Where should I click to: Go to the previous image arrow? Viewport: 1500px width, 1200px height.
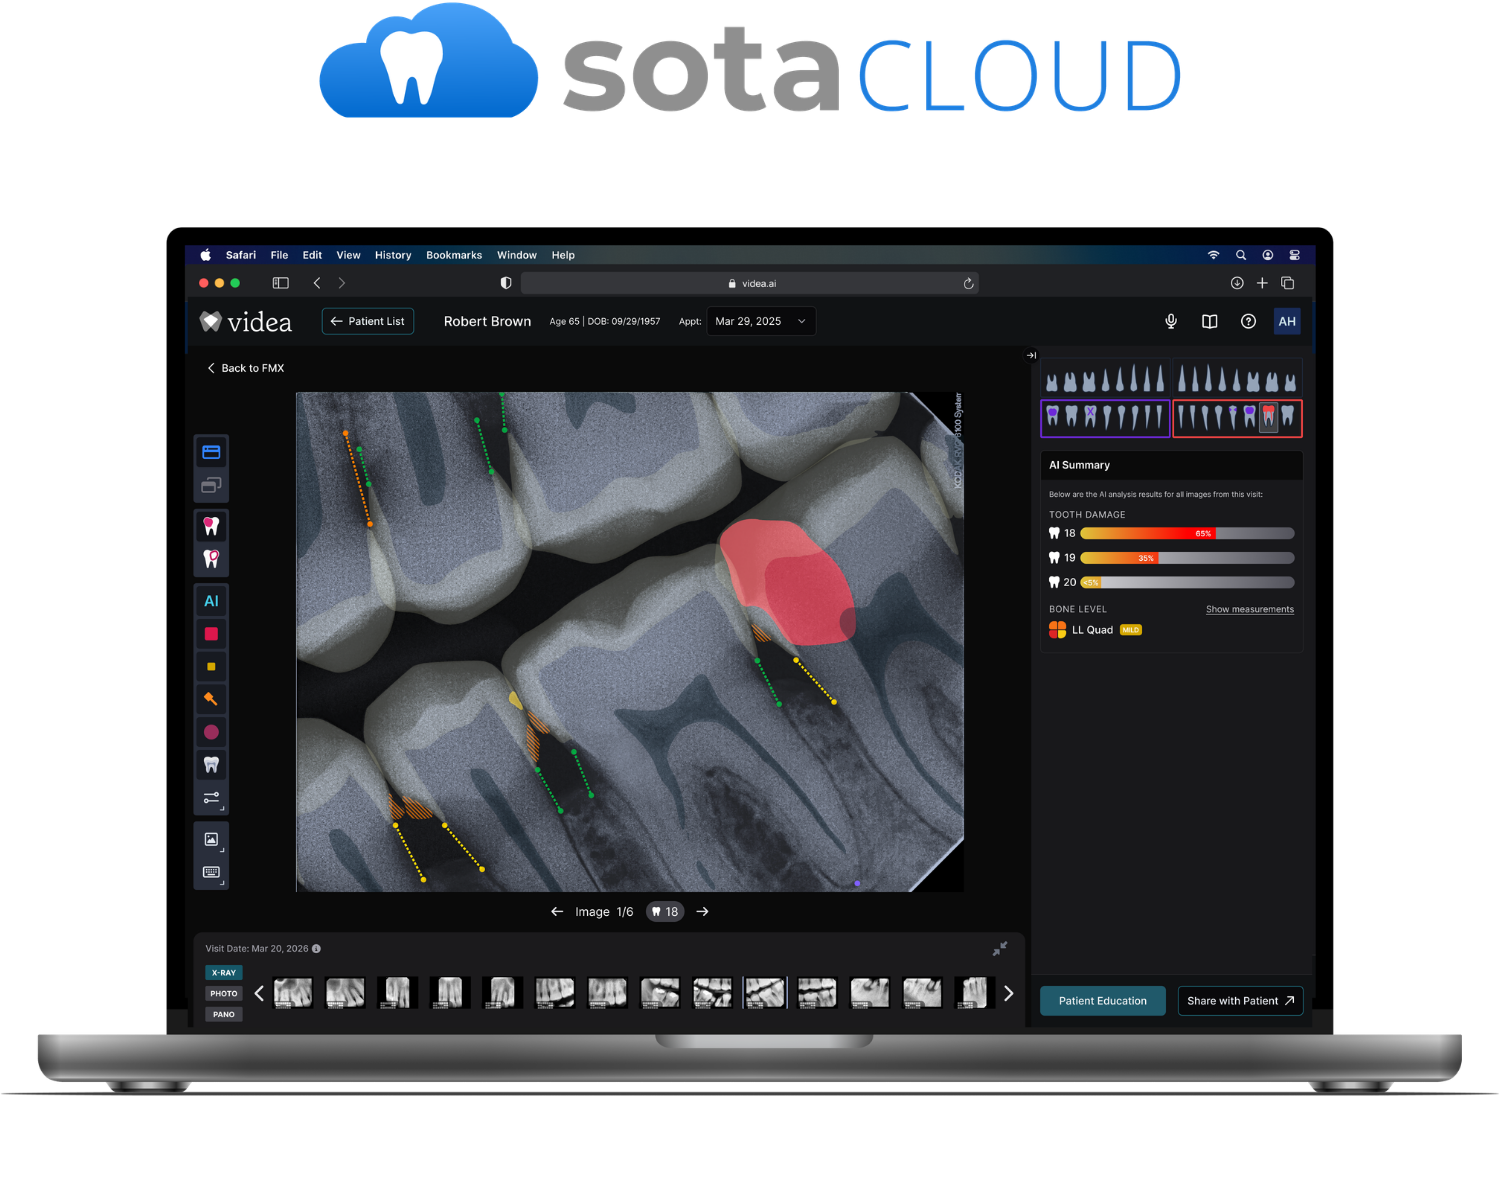pos(557,912)
